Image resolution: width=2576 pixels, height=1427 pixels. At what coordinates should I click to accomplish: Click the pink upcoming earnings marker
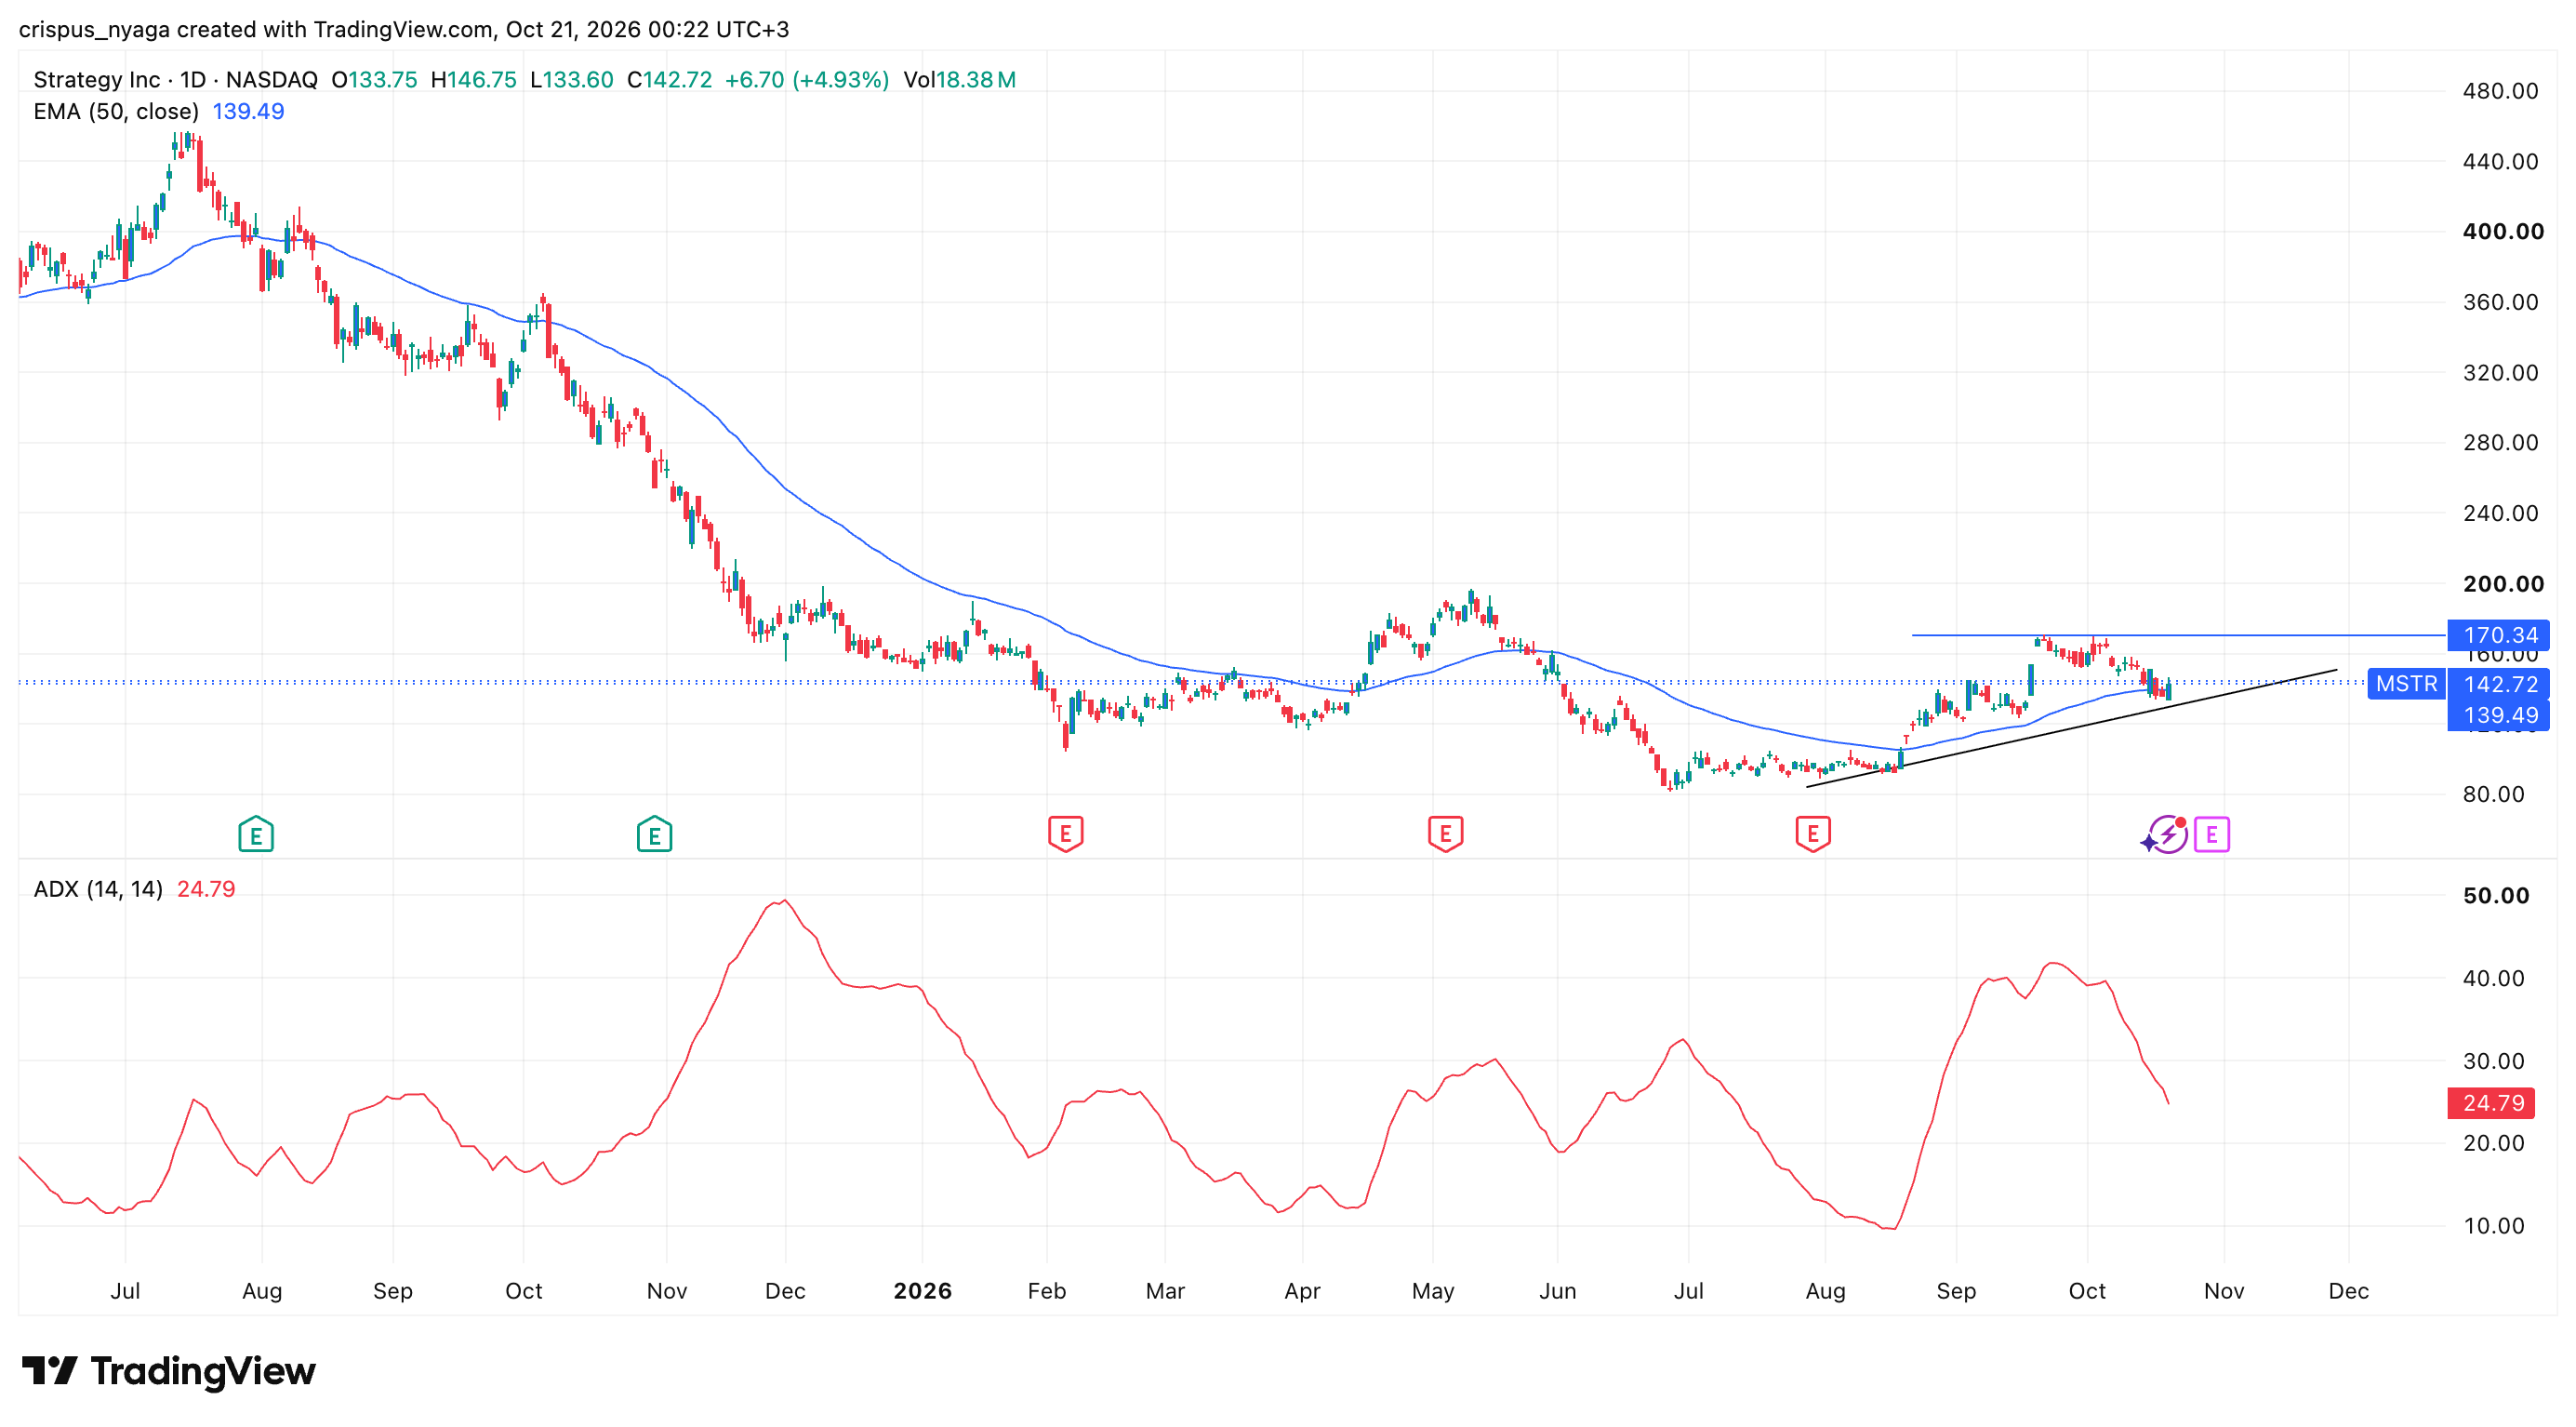click(x=2211, y=834)
